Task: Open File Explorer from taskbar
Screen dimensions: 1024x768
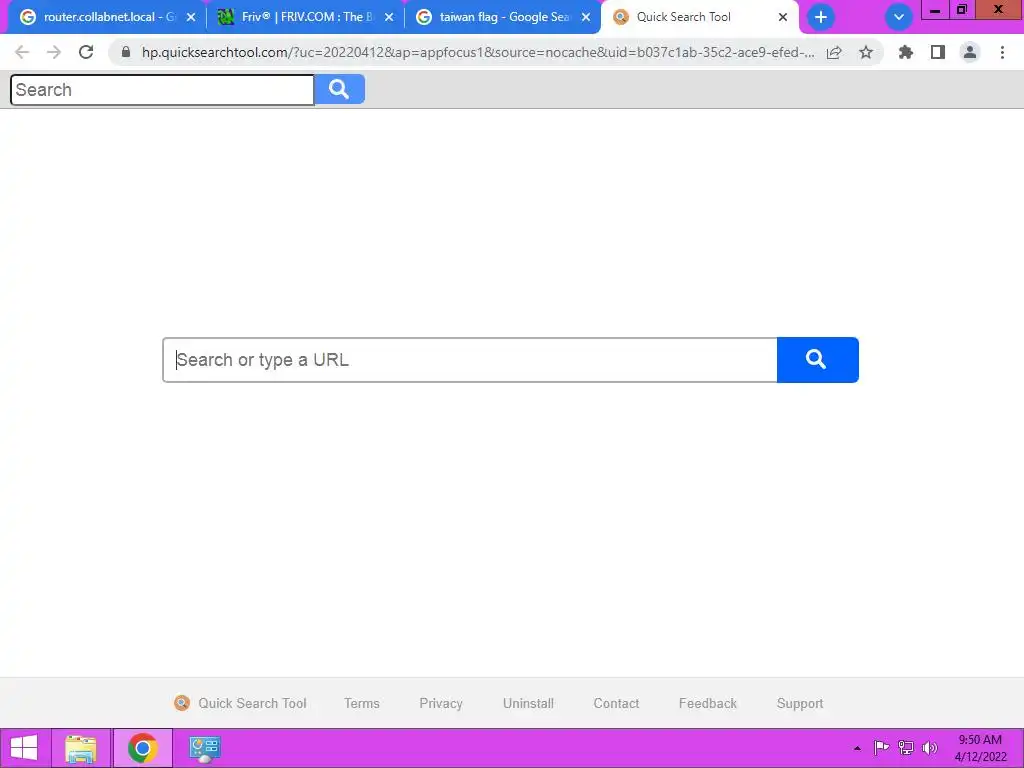Action: coord(81,748)
